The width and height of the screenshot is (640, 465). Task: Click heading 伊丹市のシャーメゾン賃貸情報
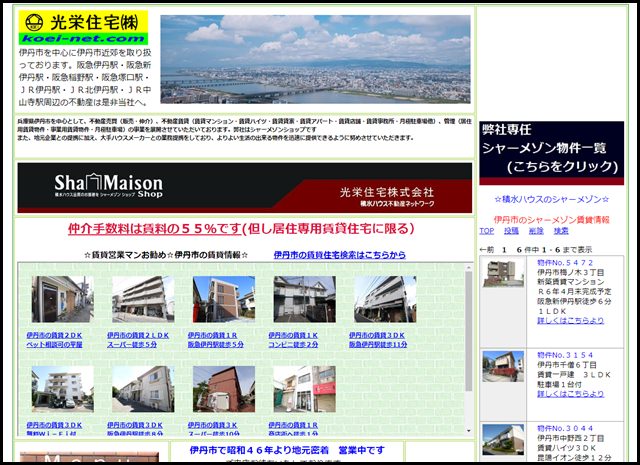(x=551, y=220)
